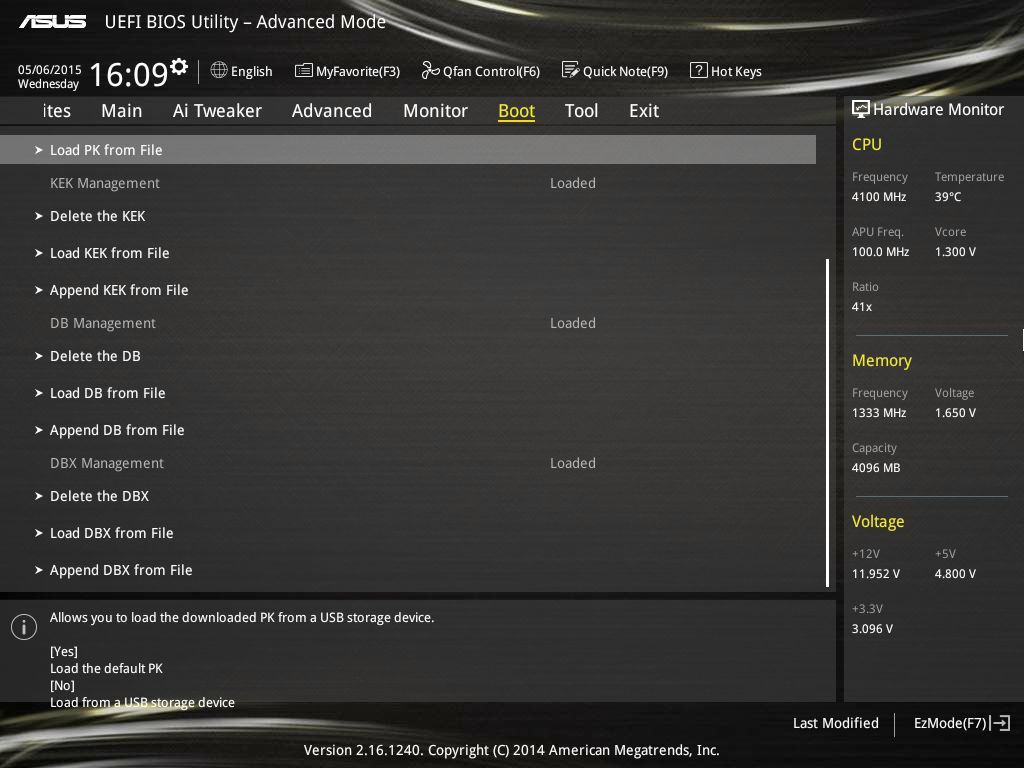Click the info icon in help panel
Image resolution: width=1024 pixels, height=768 pixels.
24,627
